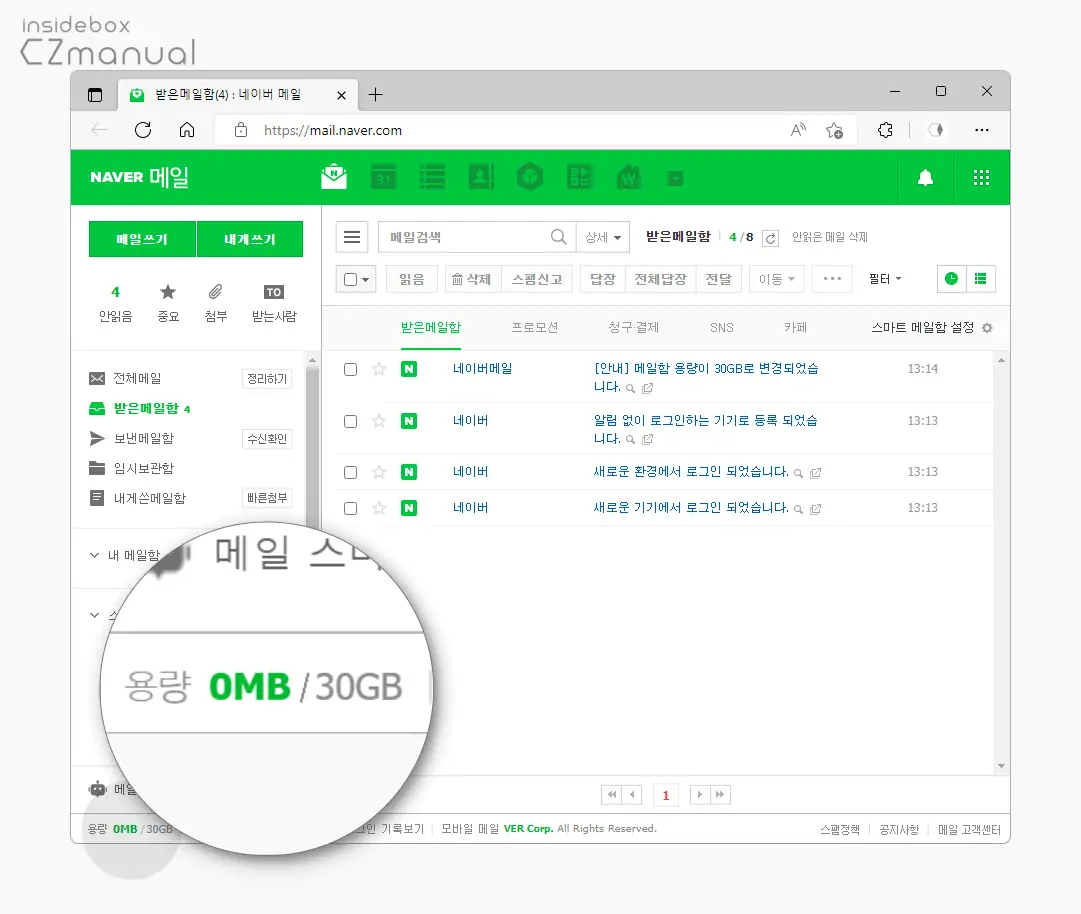Open the apps grid icon at top right
Viewport: 1081px width, 914px height.
(x=981, y=176)
